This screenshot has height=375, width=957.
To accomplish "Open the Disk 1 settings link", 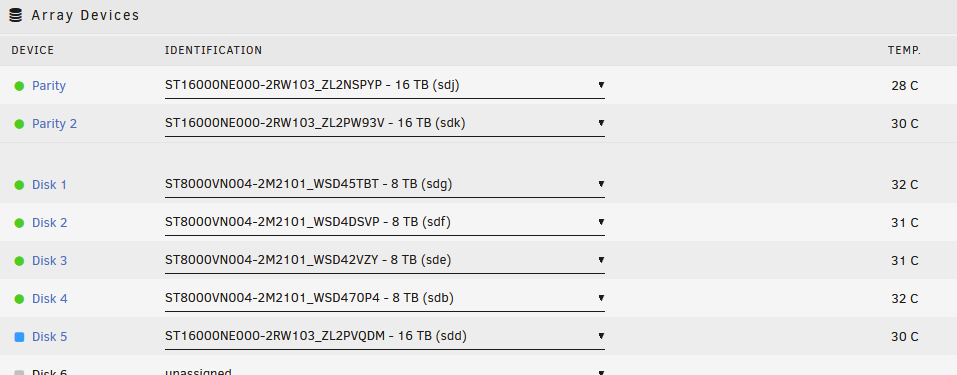I will (49, 185).
